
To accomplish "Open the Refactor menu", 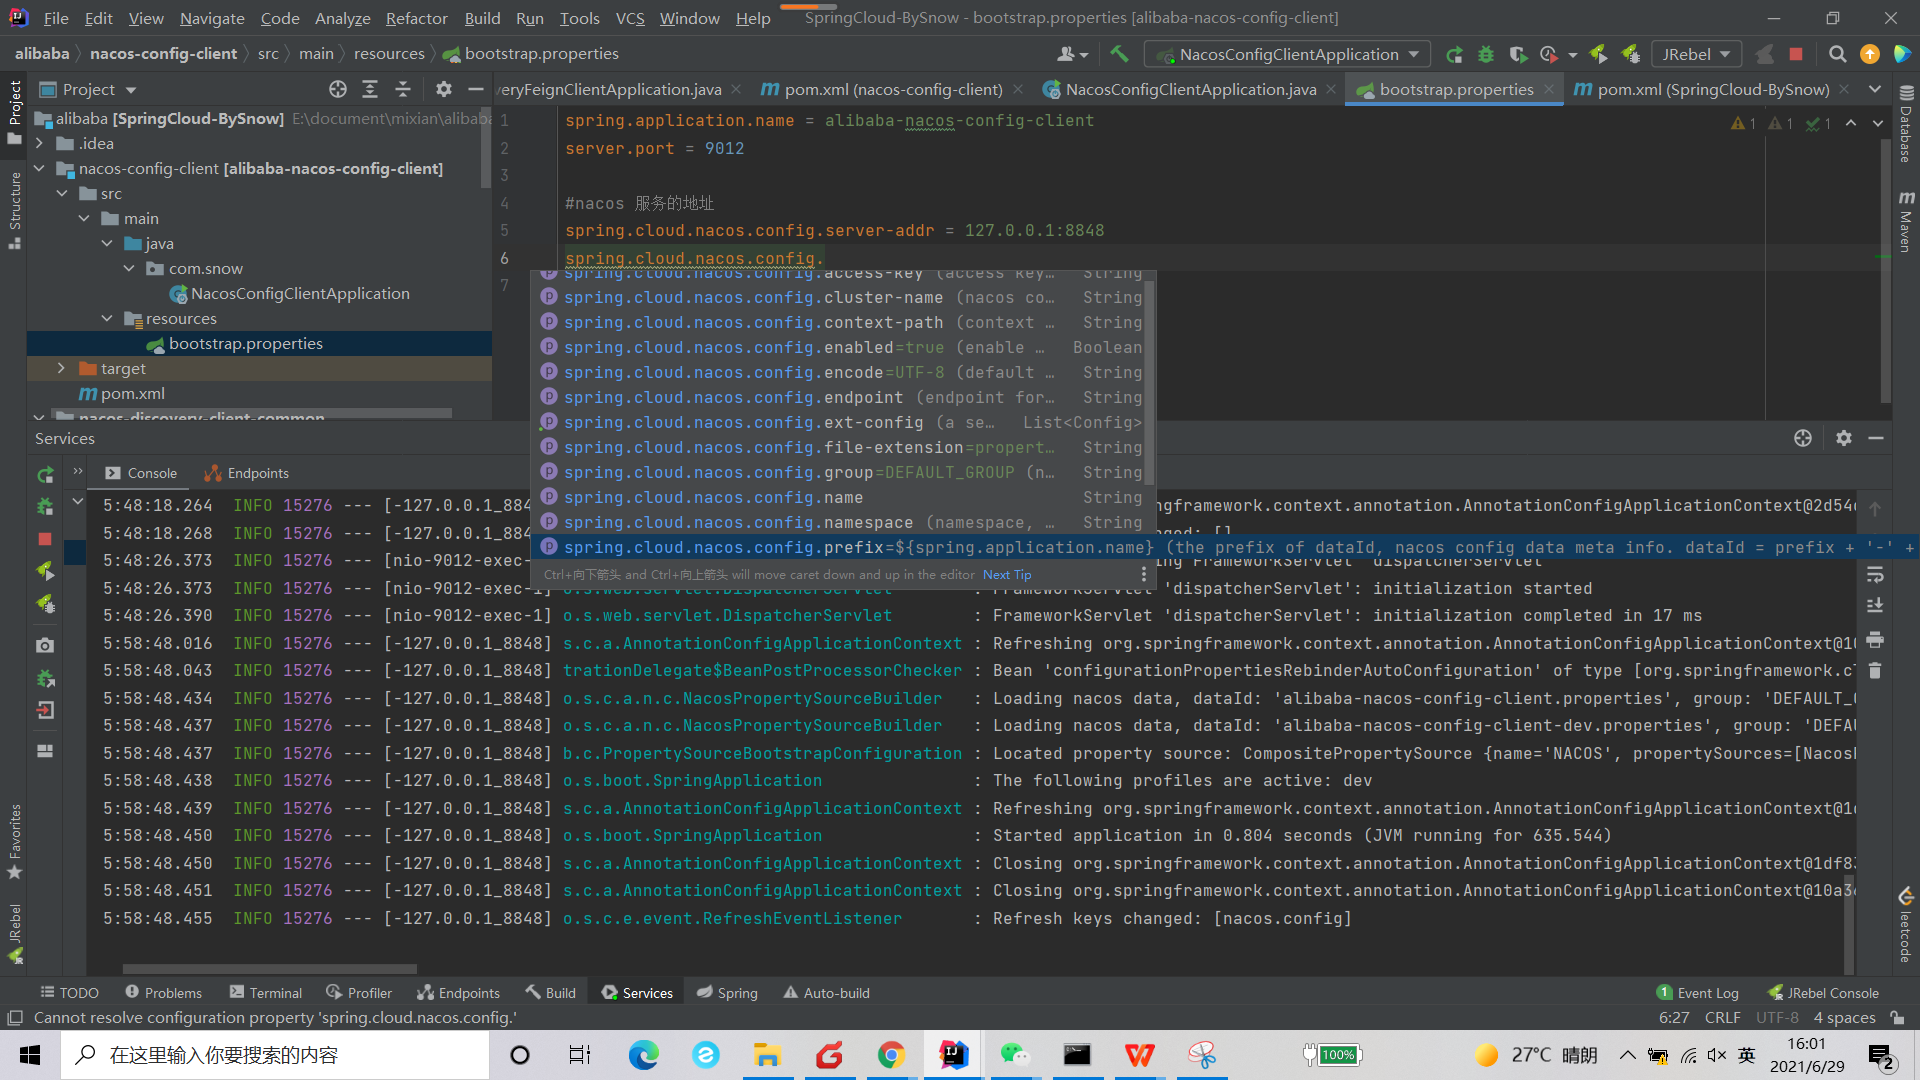I will click(x=416, y=18).
